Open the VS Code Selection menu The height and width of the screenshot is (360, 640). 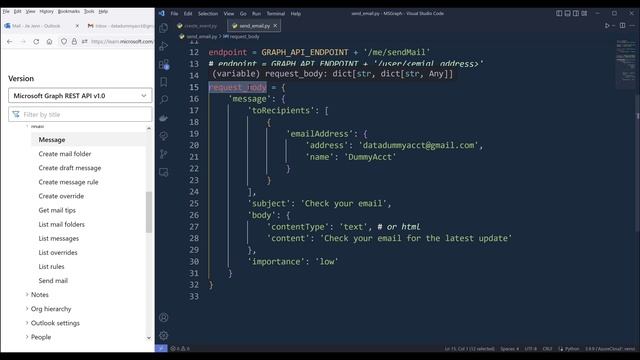click(208, 13)
